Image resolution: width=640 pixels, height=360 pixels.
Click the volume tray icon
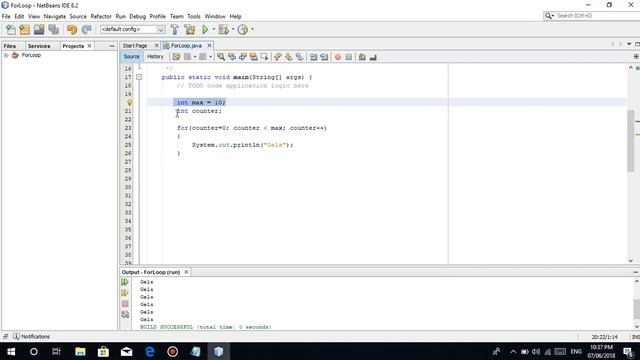coord(536,351)
